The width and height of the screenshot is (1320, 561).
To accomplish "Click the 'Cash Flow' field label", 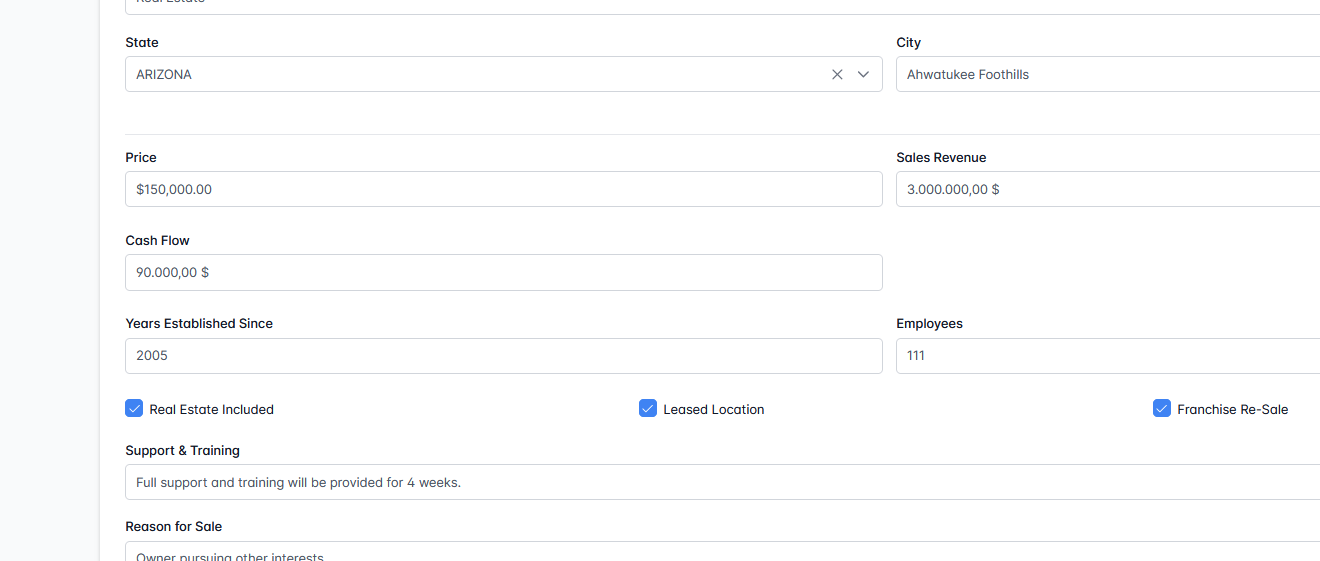I will 157,240.
